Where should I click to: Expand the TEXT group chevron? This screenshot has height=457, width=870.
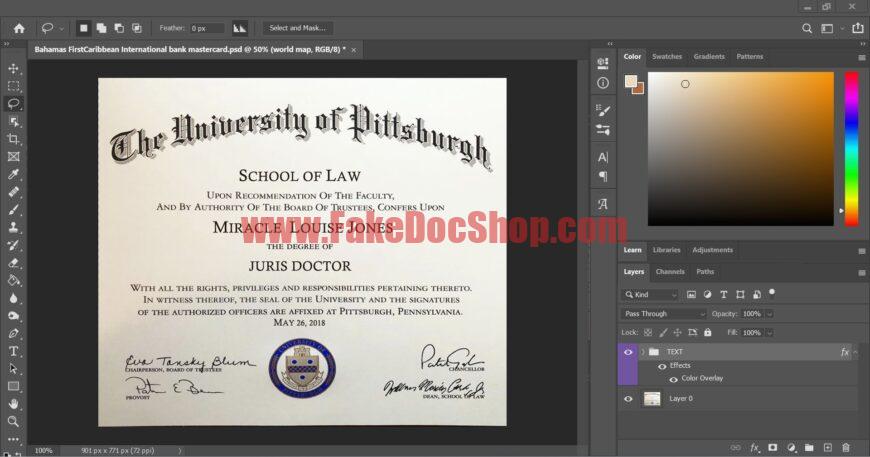tap(643, 352)
